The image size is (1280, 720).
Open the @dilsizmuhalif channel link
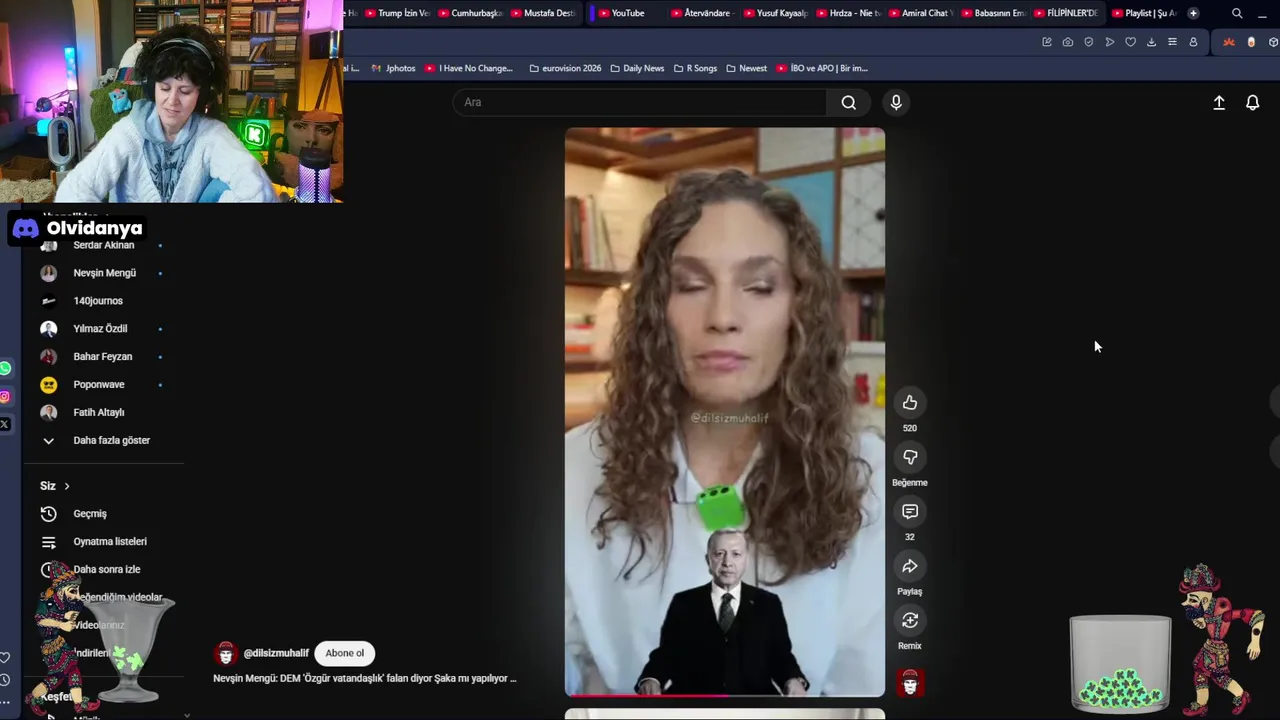coord(276,653)
